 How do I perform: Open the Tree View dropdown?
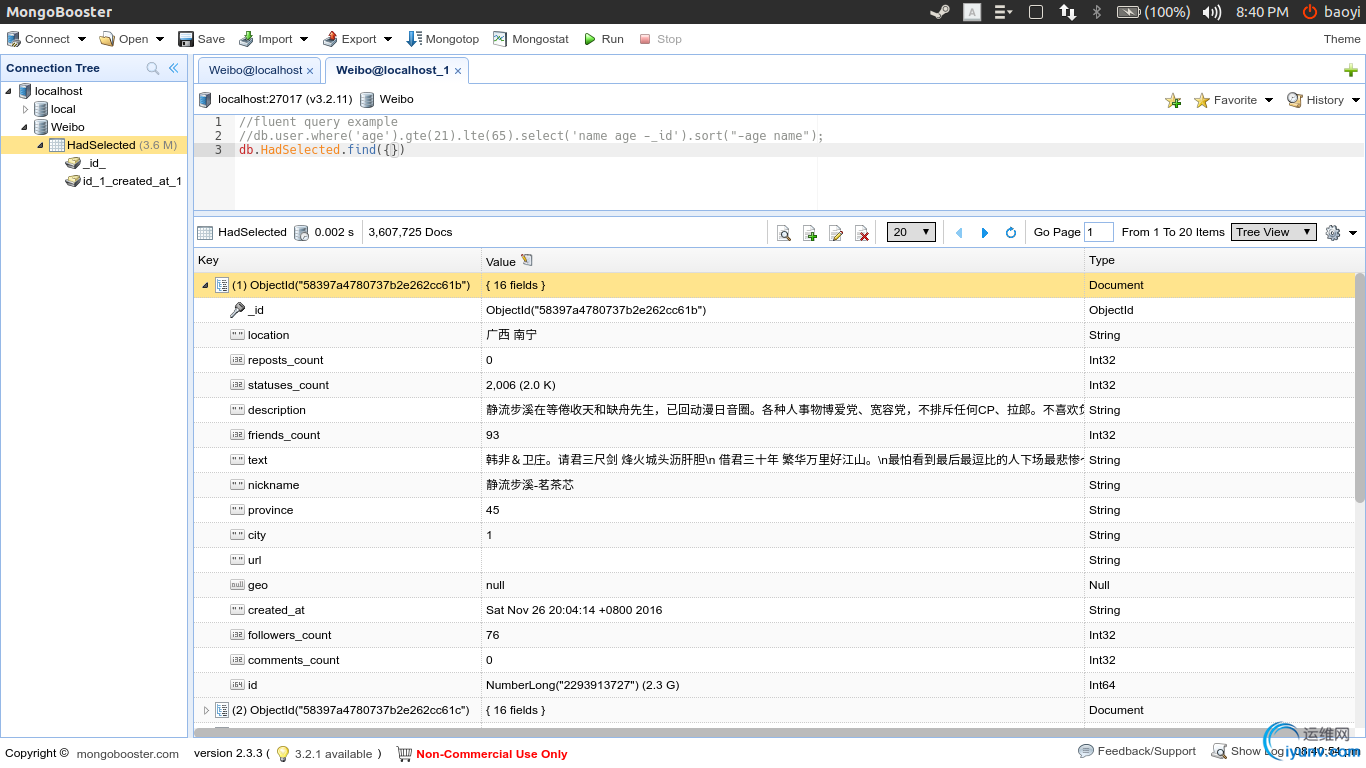tap(1274, 232)
